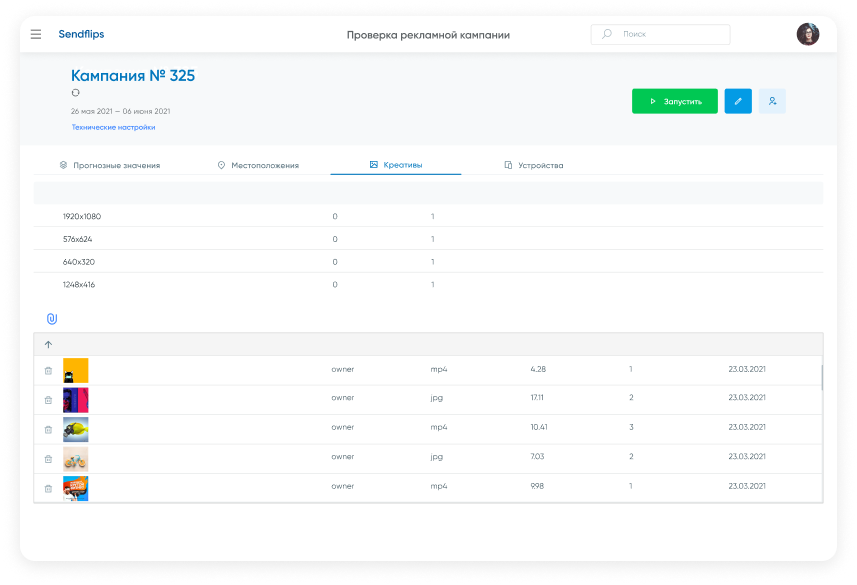Open the user profile avatar
Image resolution: width=857 pixels, height=585 pixels.
807,34
